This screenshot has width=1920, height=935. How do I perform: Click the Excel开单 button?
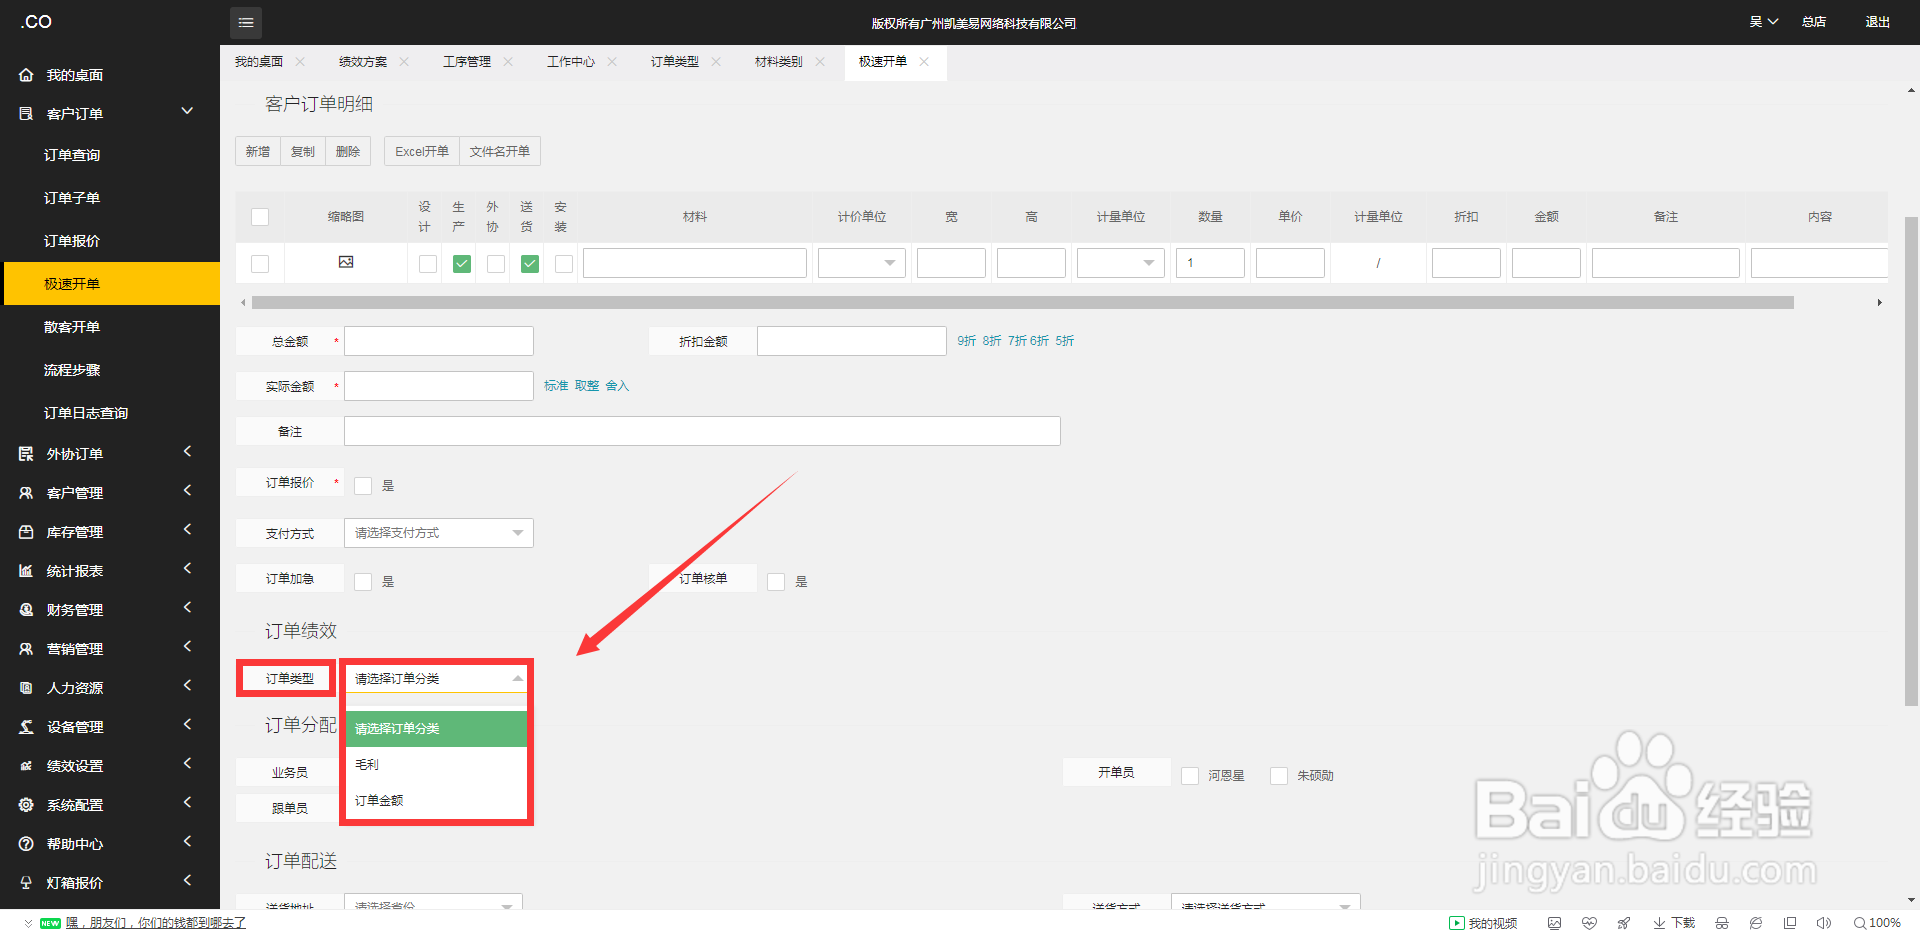pos(422,151)
